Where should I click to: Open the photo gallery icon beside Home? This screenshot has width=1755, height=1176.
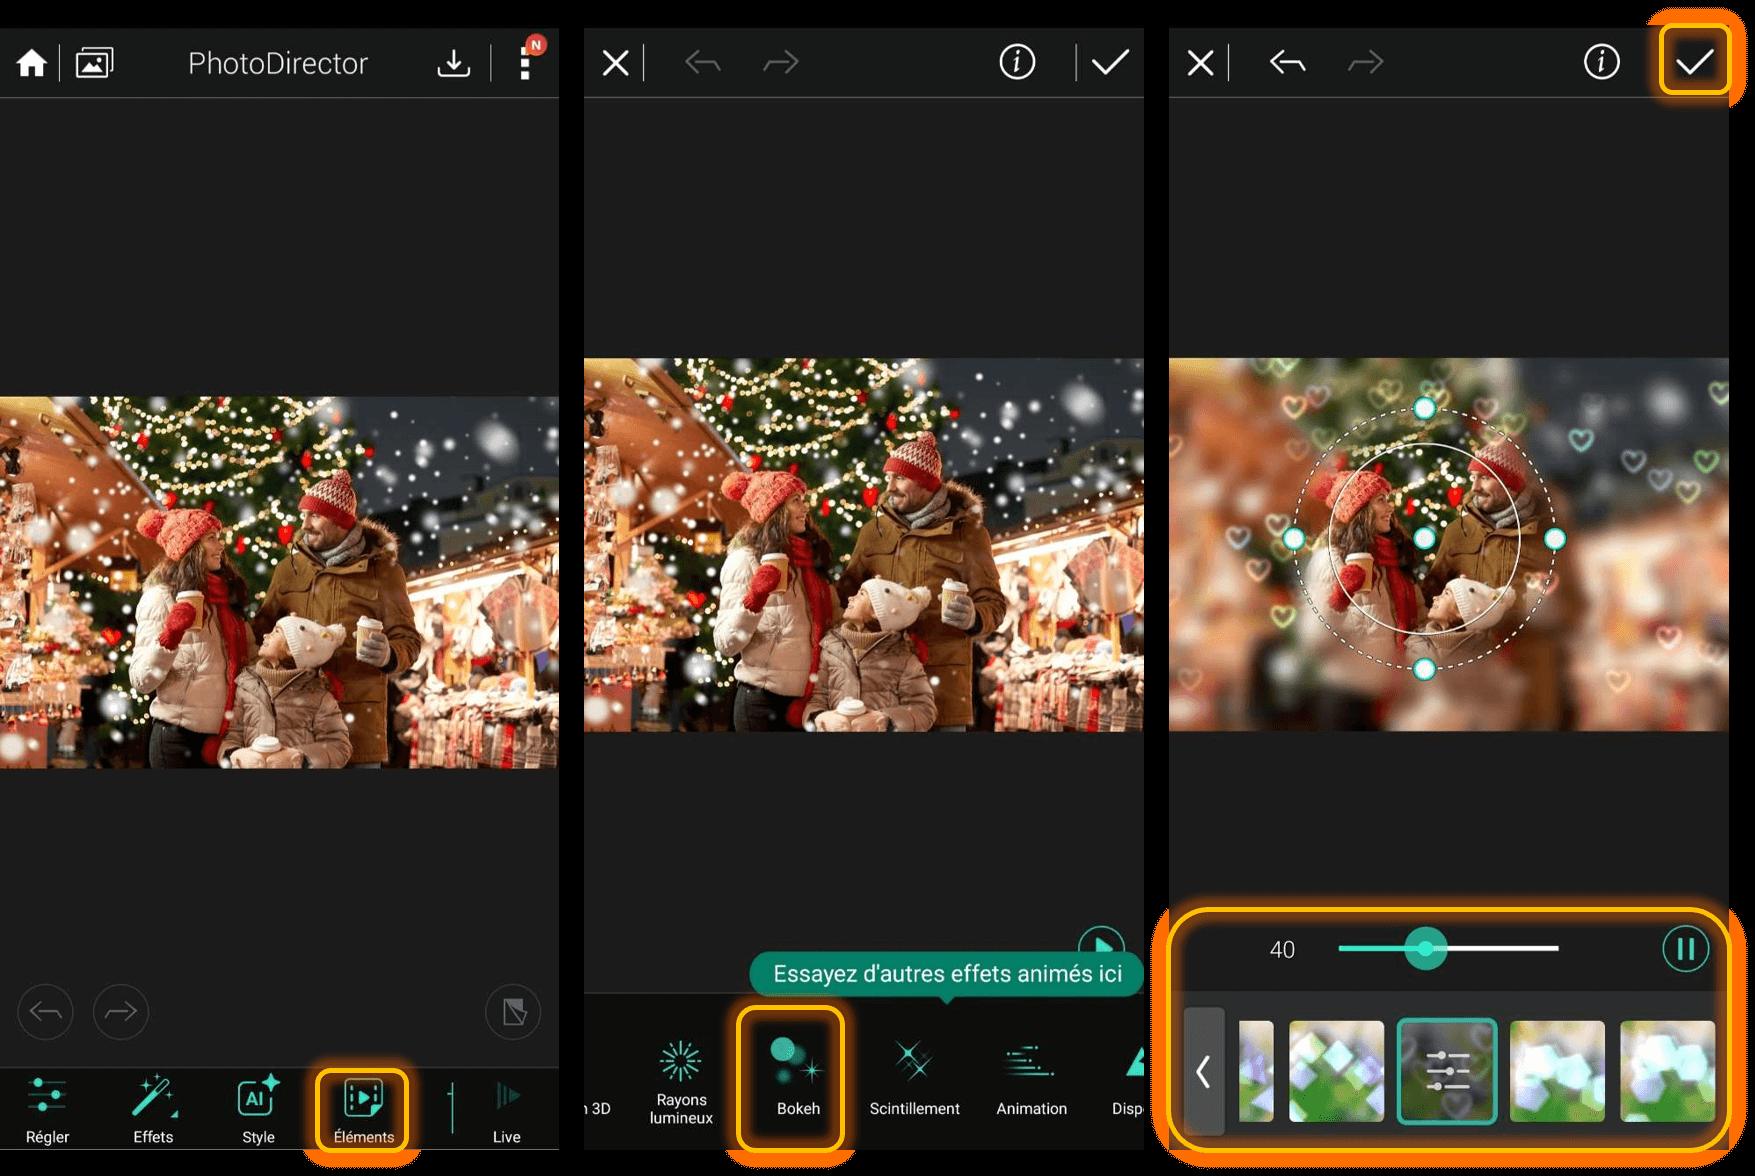94,63
